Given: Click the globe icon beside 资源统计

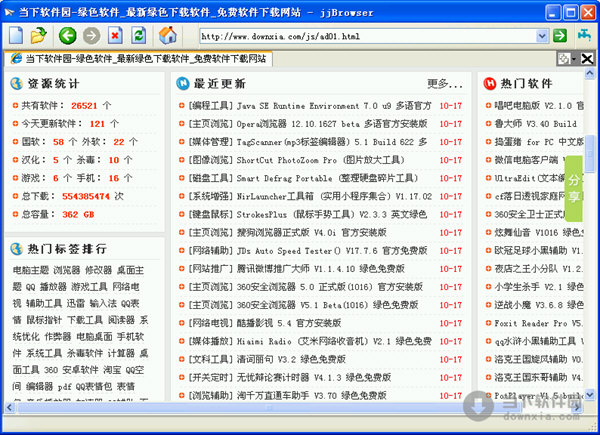Looking at the screenshot, I should pyautogui.click(x=16, y=83).
